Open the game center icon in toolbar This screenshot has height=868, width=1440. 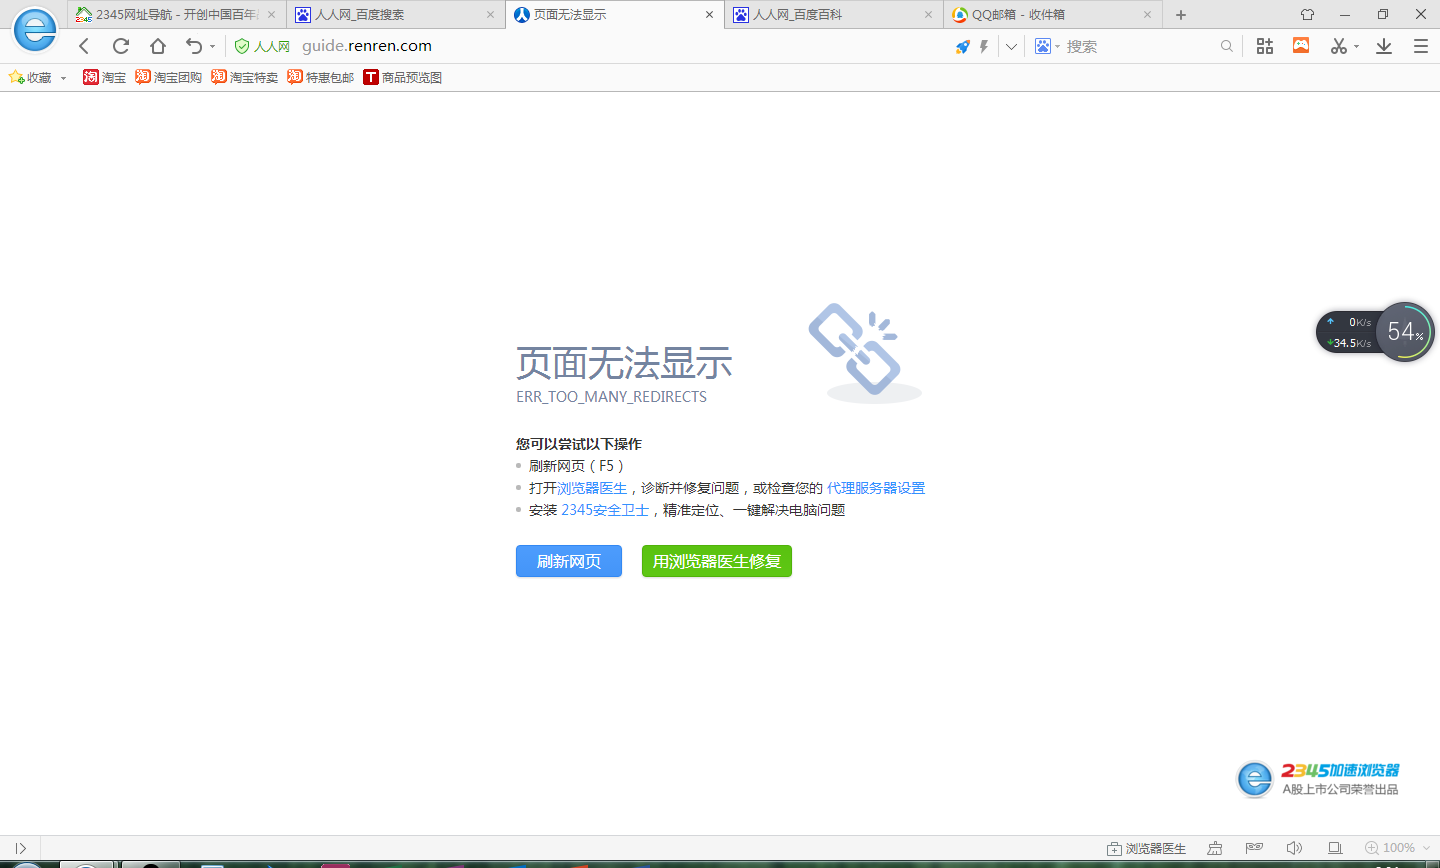pyautogui.click(x=1300, y=46)
